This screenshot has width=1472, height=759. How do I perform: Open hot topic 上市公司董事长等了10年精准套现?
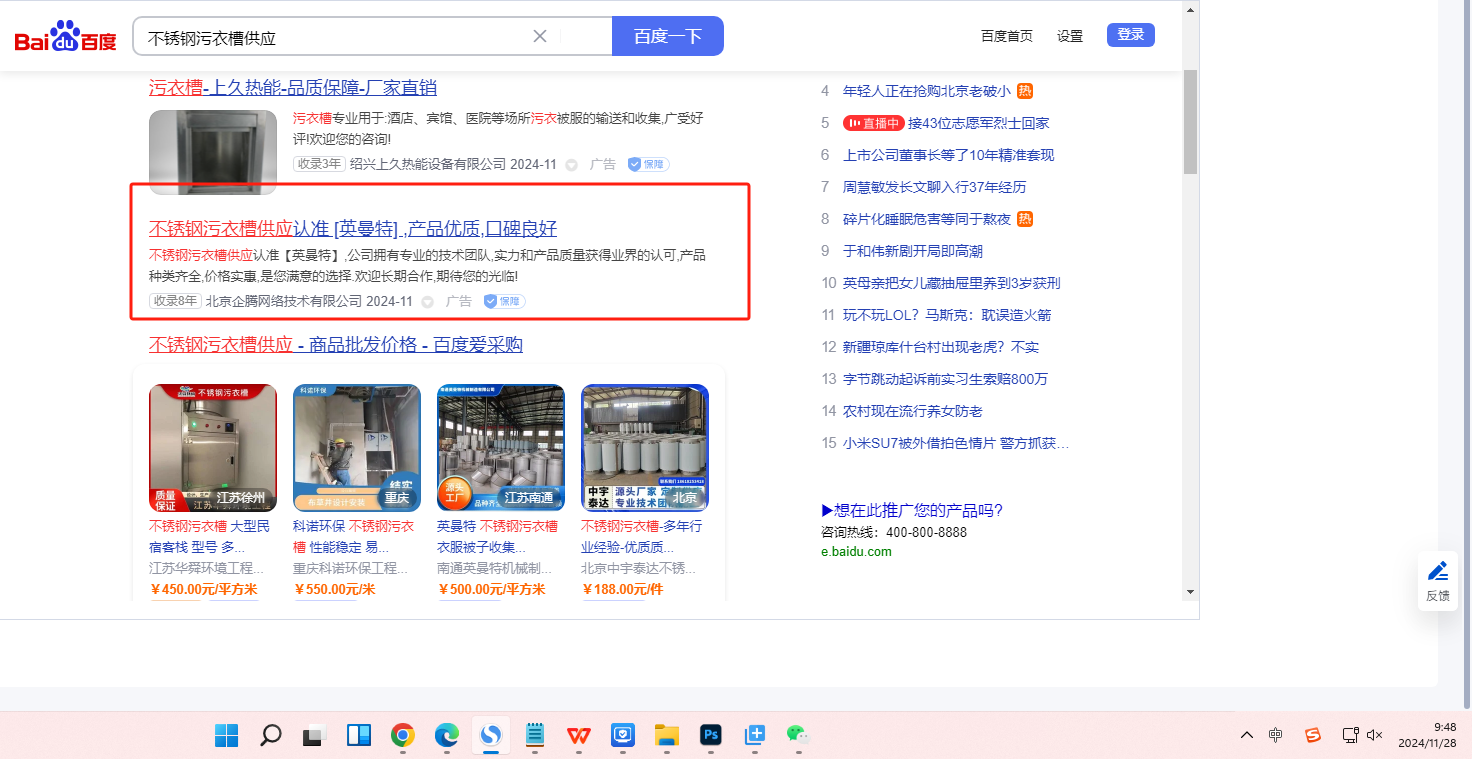pyautogui.click(x=949, y=155)
